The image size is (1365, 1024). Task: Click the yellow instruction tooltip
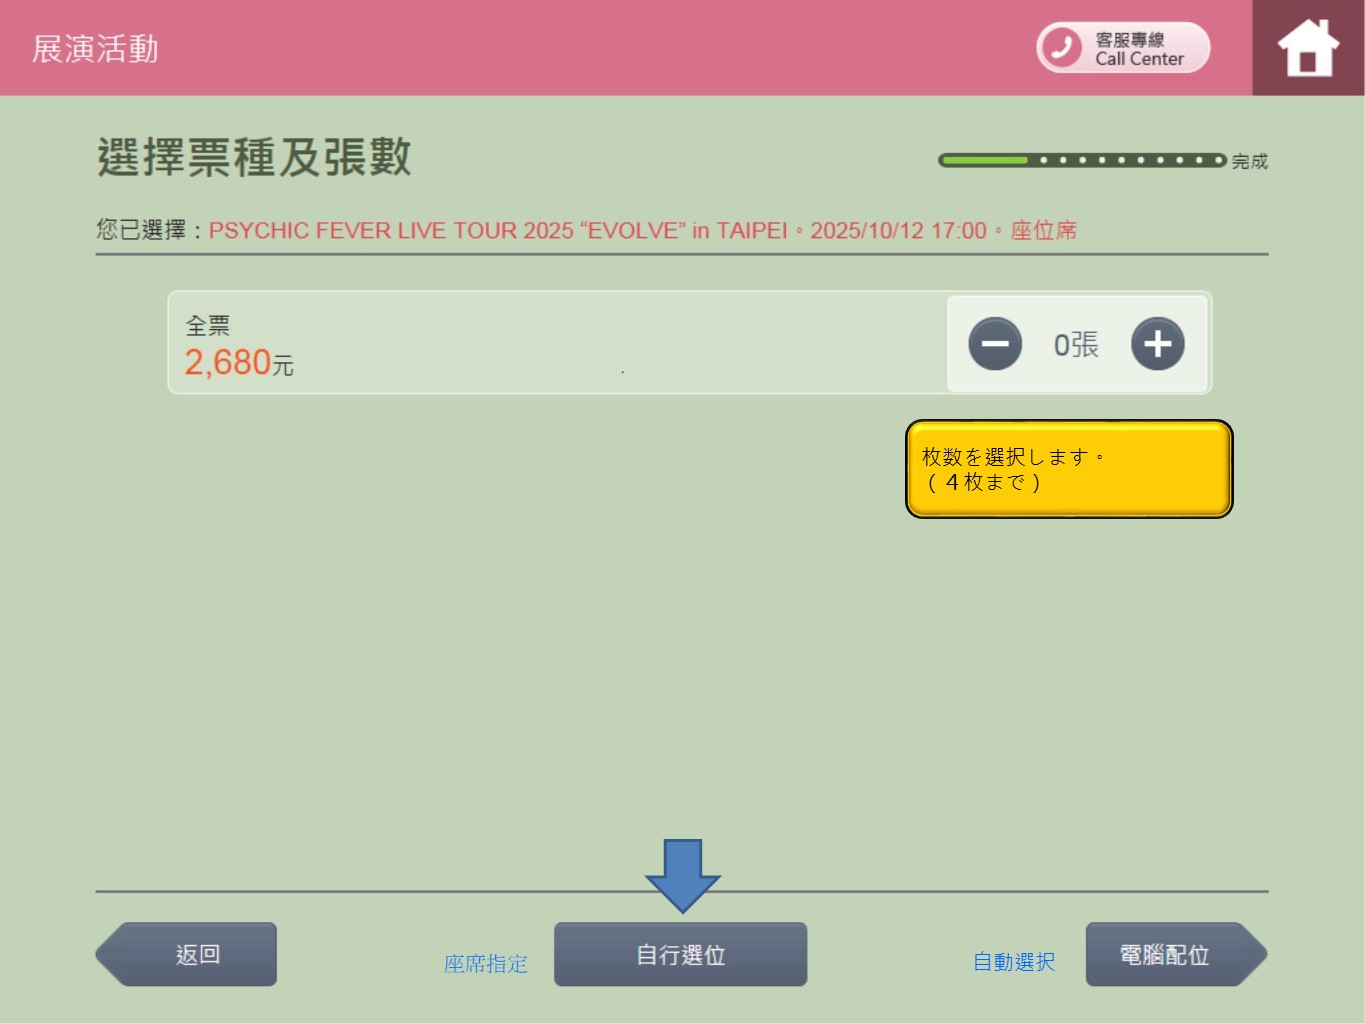pyautogui.click(x=1068, y=469)
